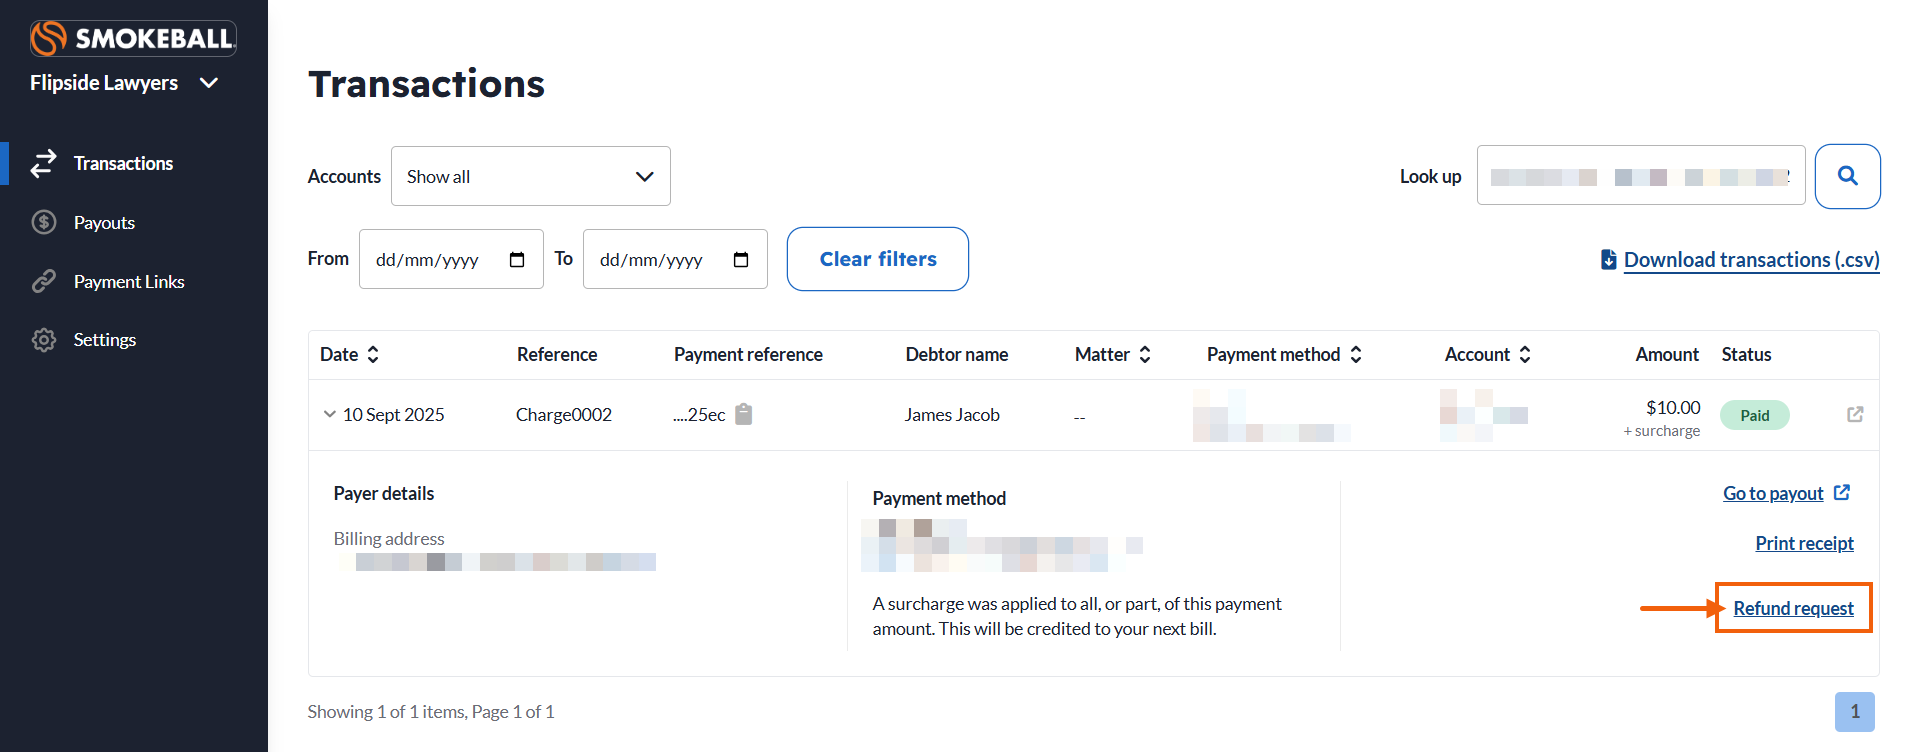Click the Look up search field
This screenshot has height=752, width=1920.
(x=1640, y=176)
